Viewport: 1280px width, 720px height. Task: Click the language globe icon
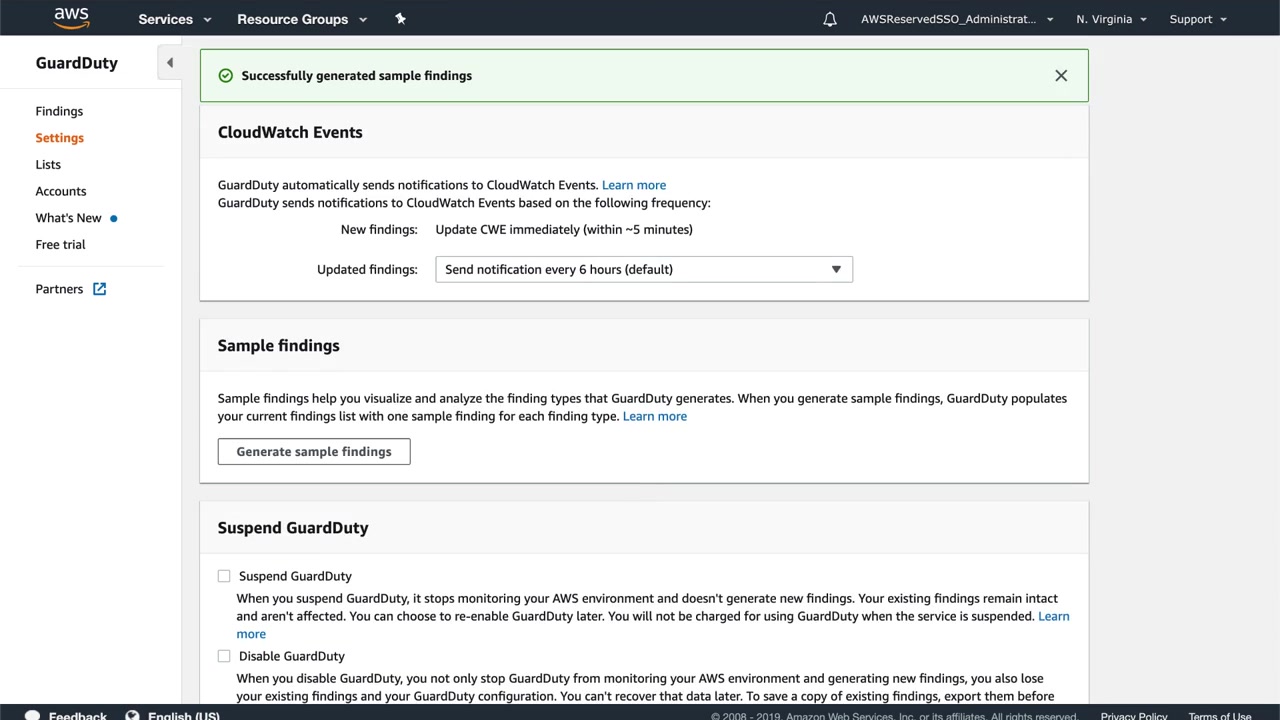[133, 715]
